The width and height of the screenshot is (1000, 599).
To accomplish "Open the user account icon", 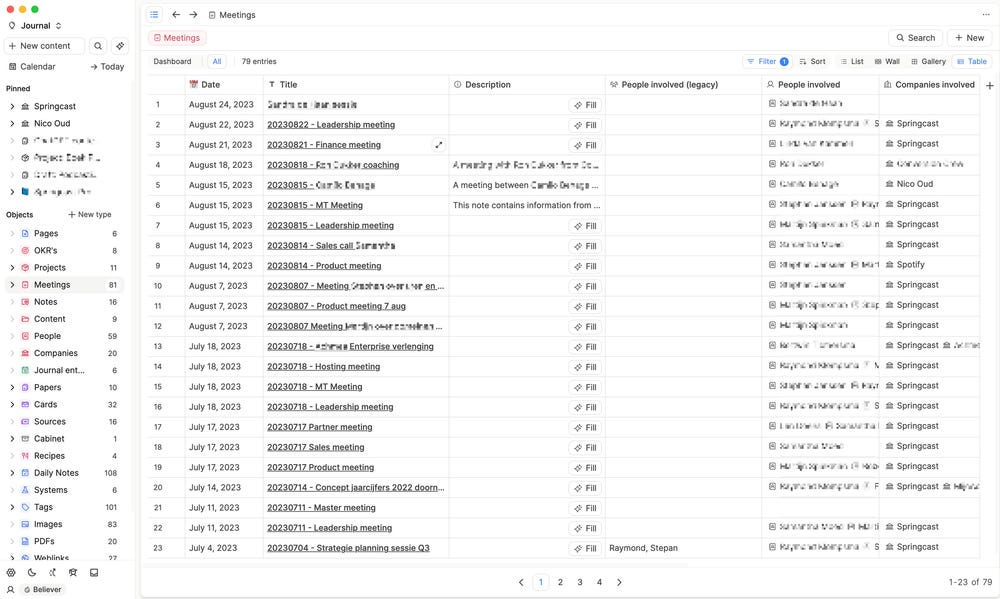I will [10, 589].
